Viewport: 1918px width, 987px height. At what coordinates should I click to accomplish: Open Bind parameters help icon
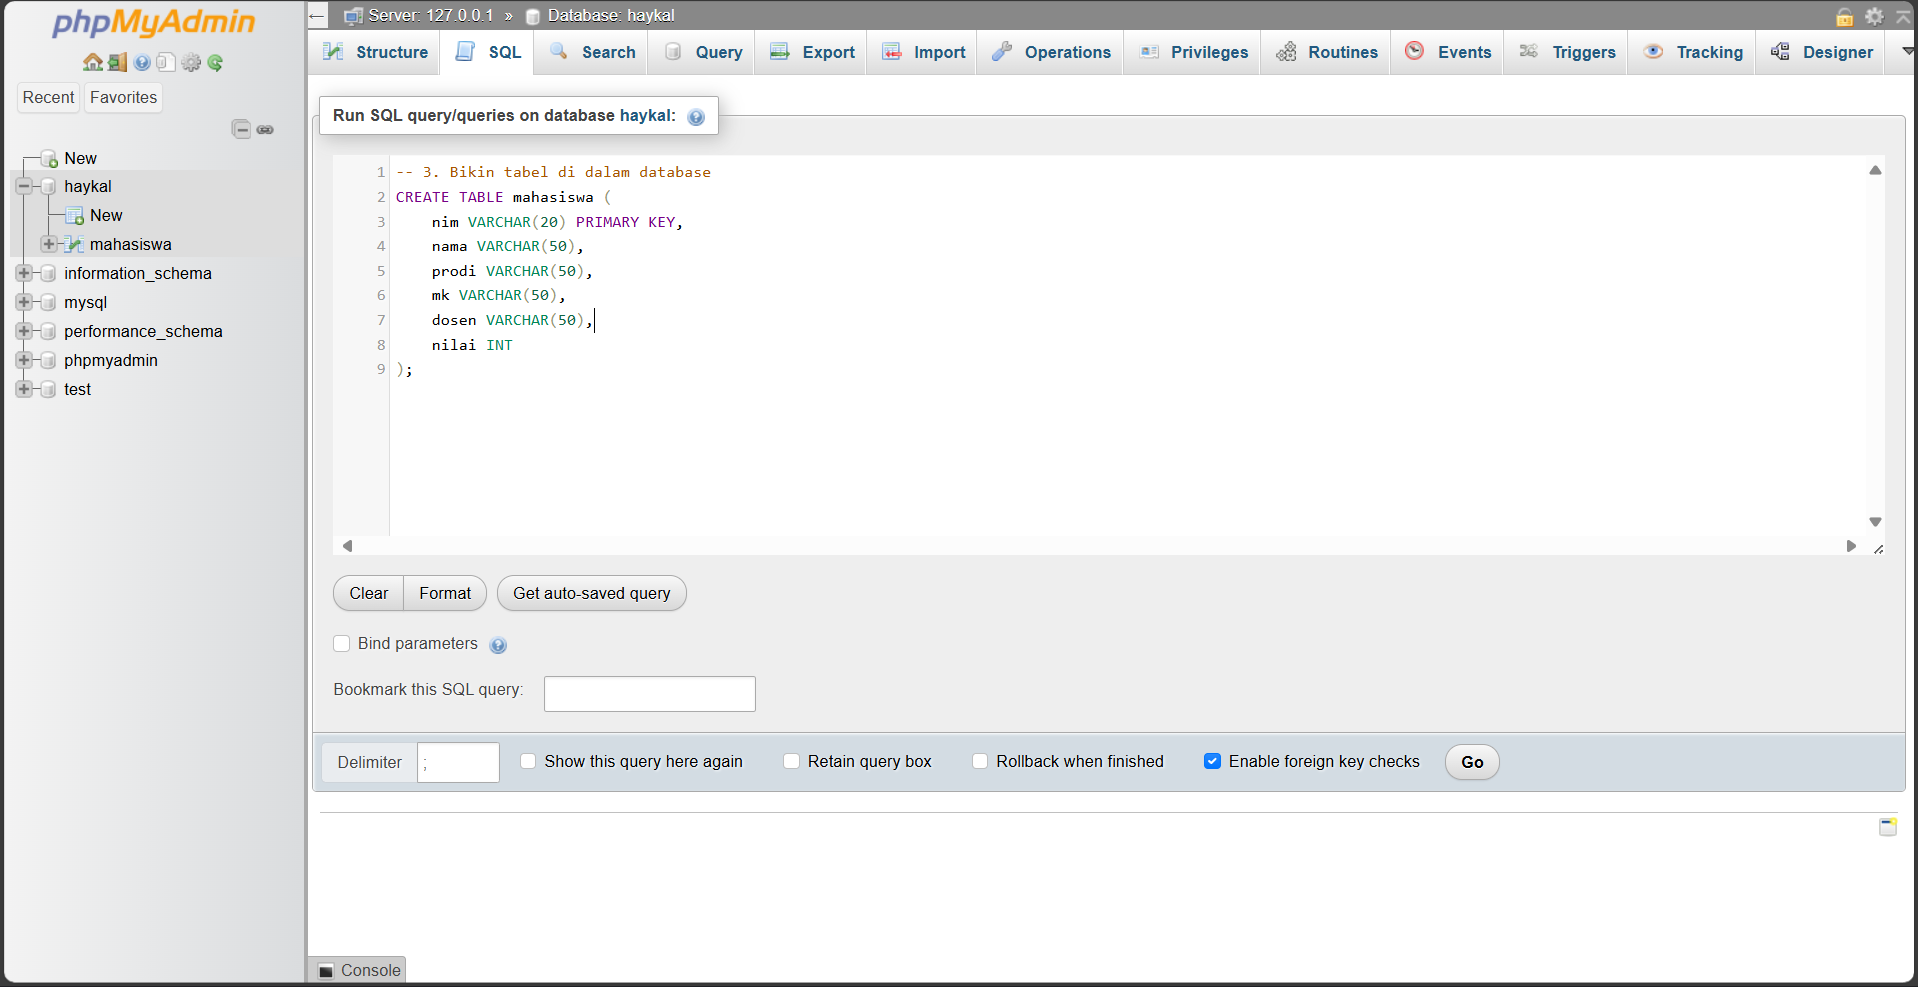point(498,645)
